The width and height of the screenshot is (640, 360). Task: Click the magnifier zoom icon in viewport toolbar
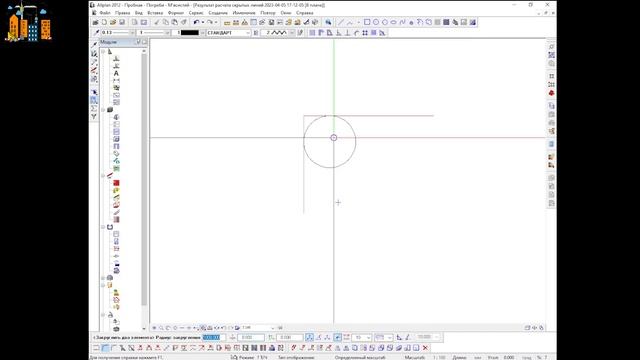161,328
